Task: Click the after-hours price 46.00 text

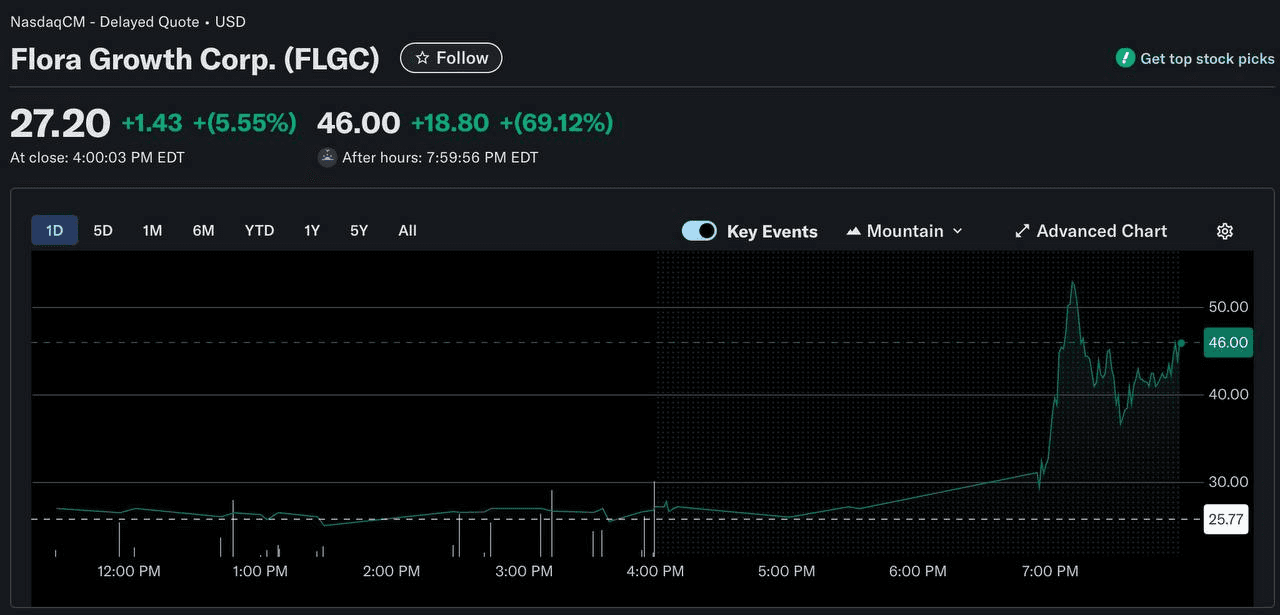Action: (358, 123)
